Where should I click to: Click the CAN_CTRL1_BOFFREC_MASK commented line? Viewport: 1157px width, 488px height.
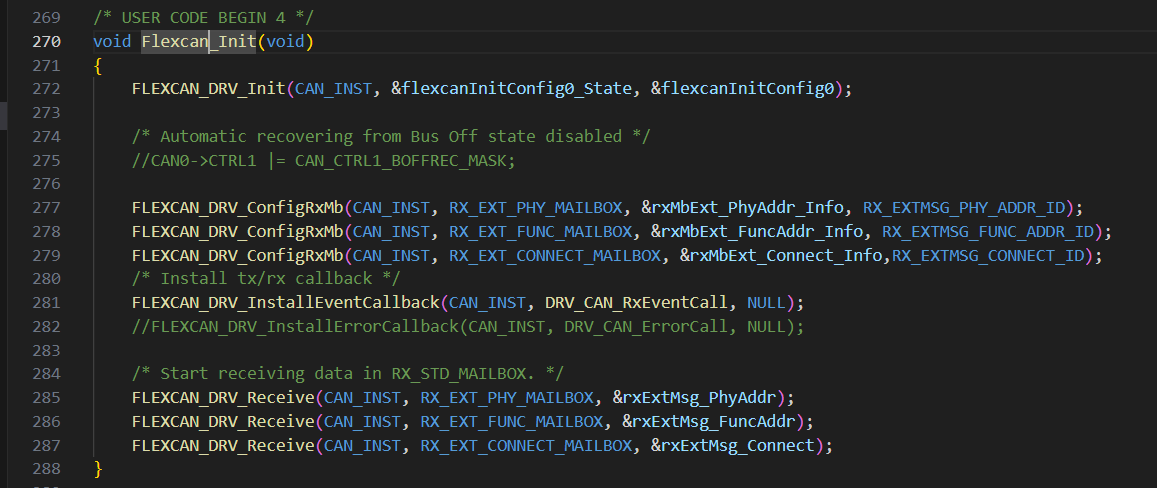322,160
